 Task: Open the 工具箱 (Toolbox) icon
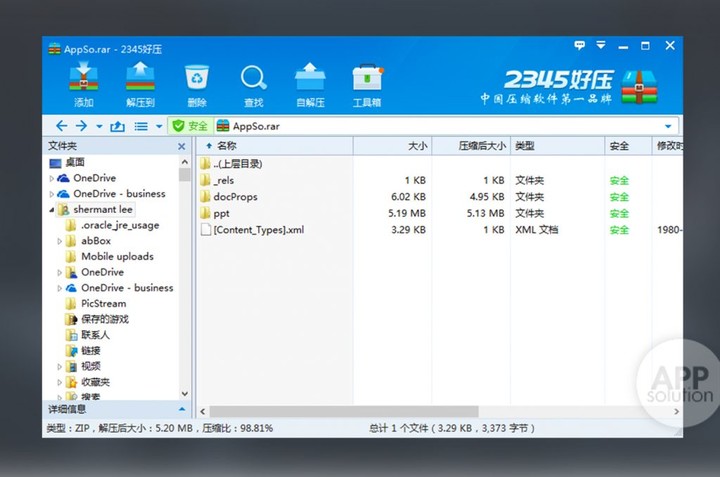click(367, 77)
